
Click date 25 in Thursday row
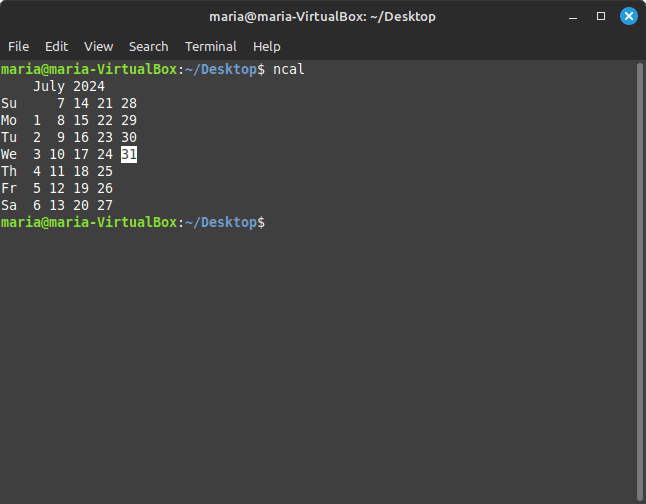(105, 171)
